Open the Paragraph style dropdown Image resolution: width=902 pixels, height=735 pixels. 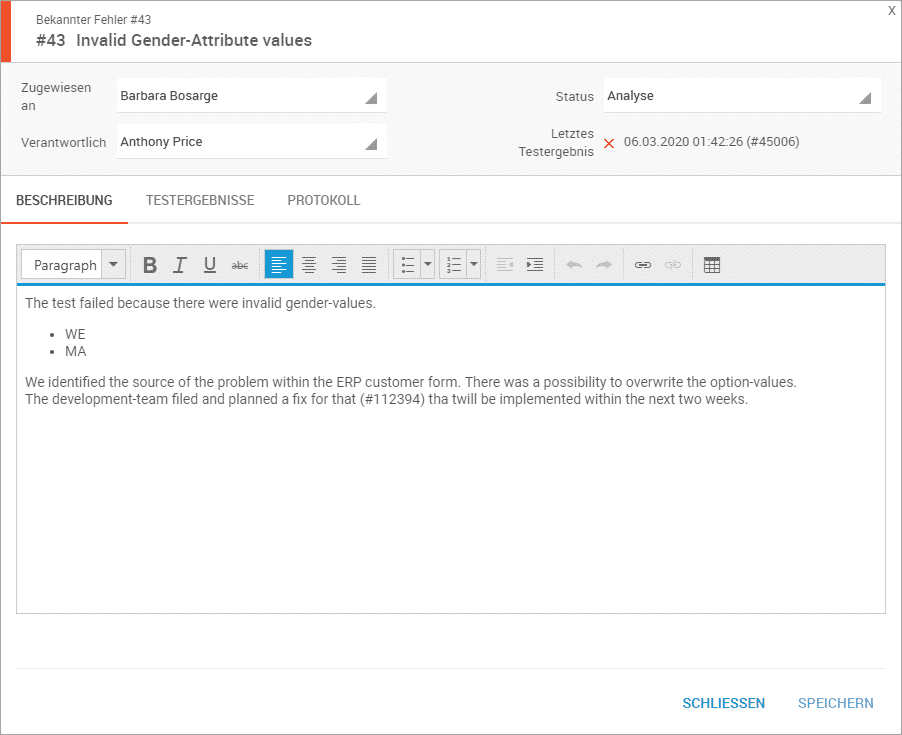[x=73, y=265]
